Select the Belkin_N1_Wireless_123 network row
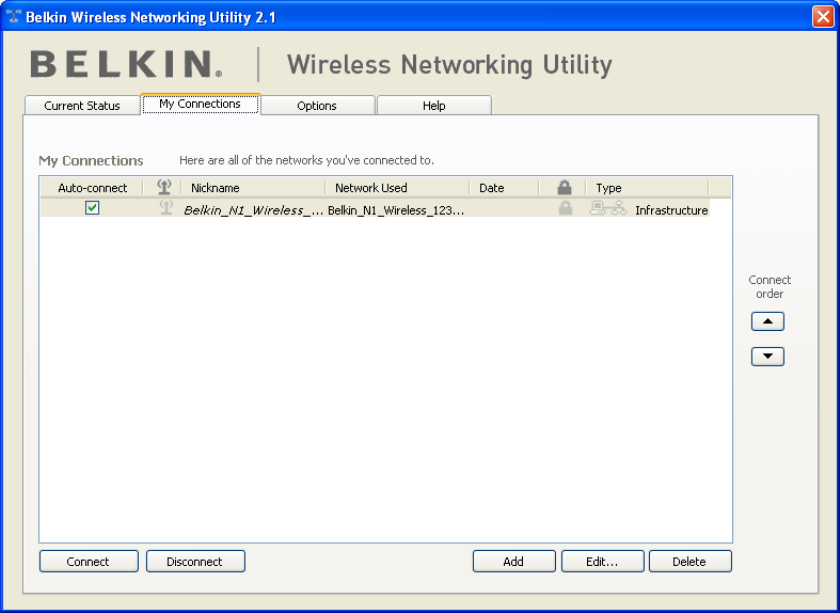Screen dimensions: 840x613 click(x=375, y=208)
